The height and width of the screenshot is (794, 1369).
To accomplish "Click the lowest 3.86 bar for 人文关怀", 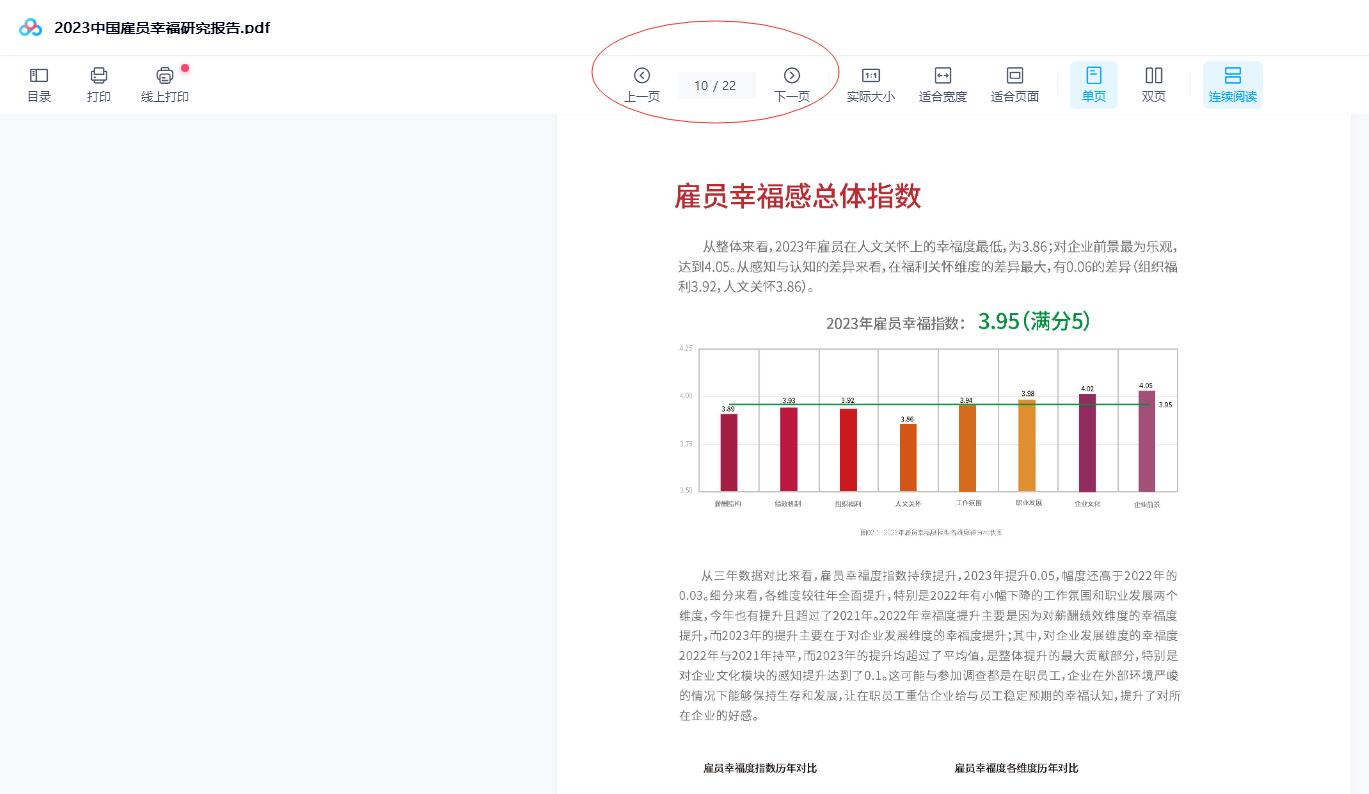I will coord(907,457).
